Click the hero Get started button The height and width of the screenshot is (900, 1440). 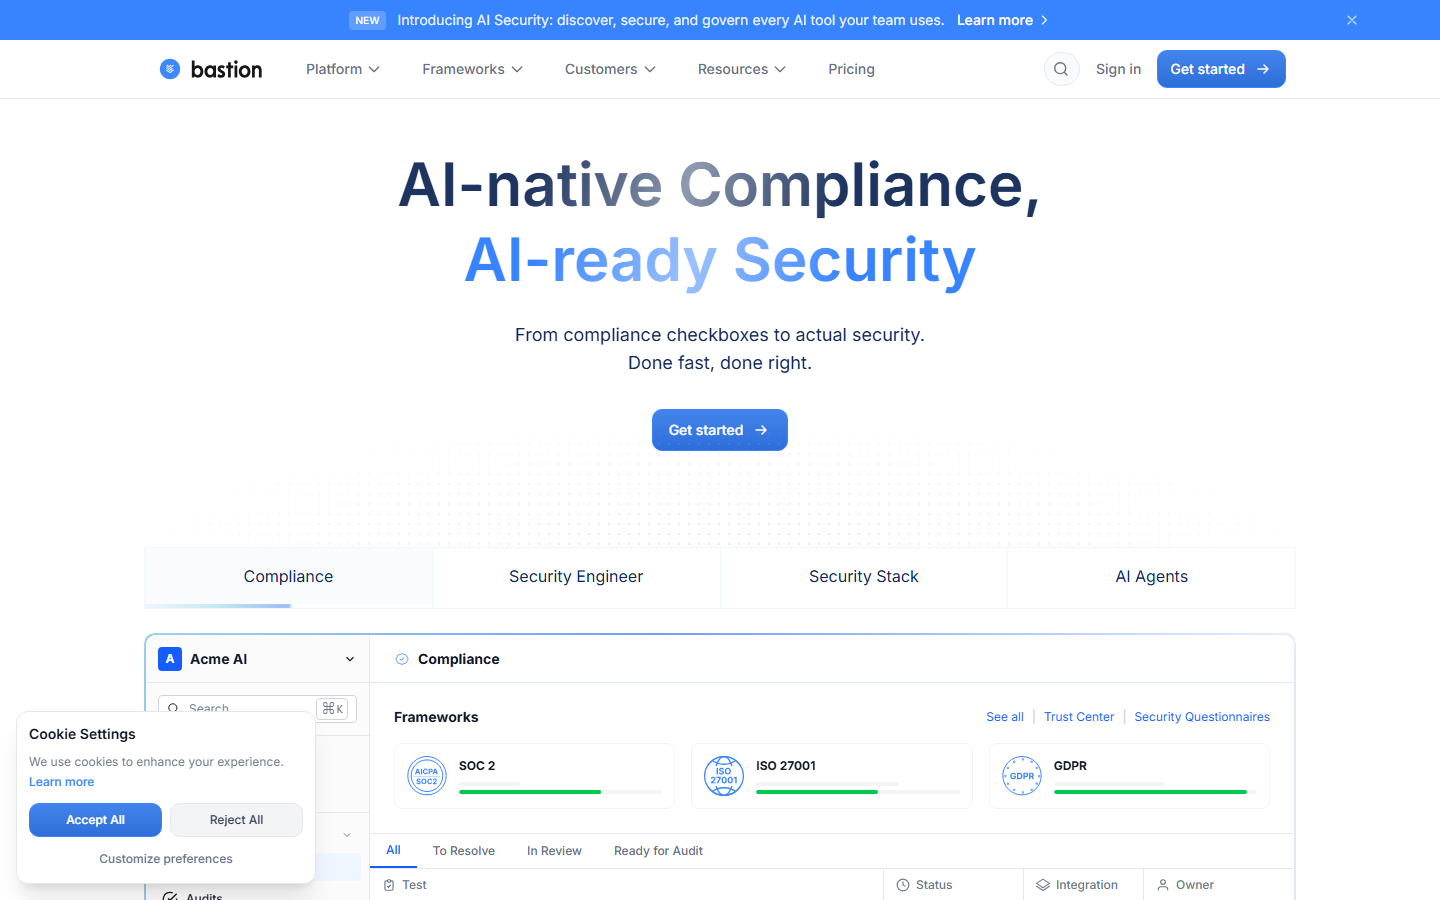pos(720,430)
